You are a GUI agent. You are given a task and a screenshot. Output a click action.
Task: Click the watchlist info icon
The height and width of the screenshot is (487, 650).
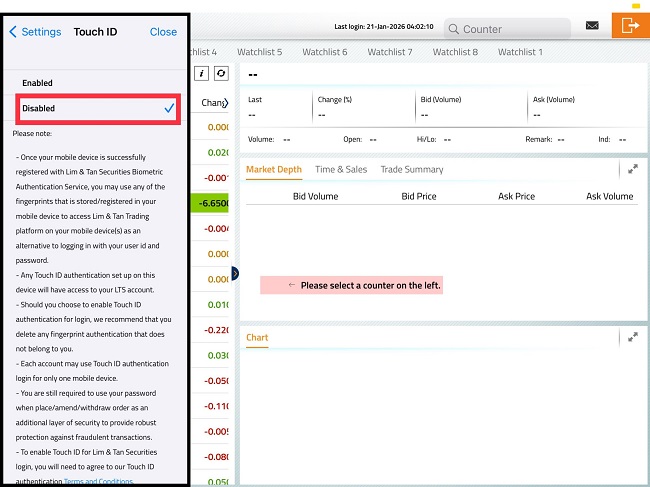(x=201, y=74)
